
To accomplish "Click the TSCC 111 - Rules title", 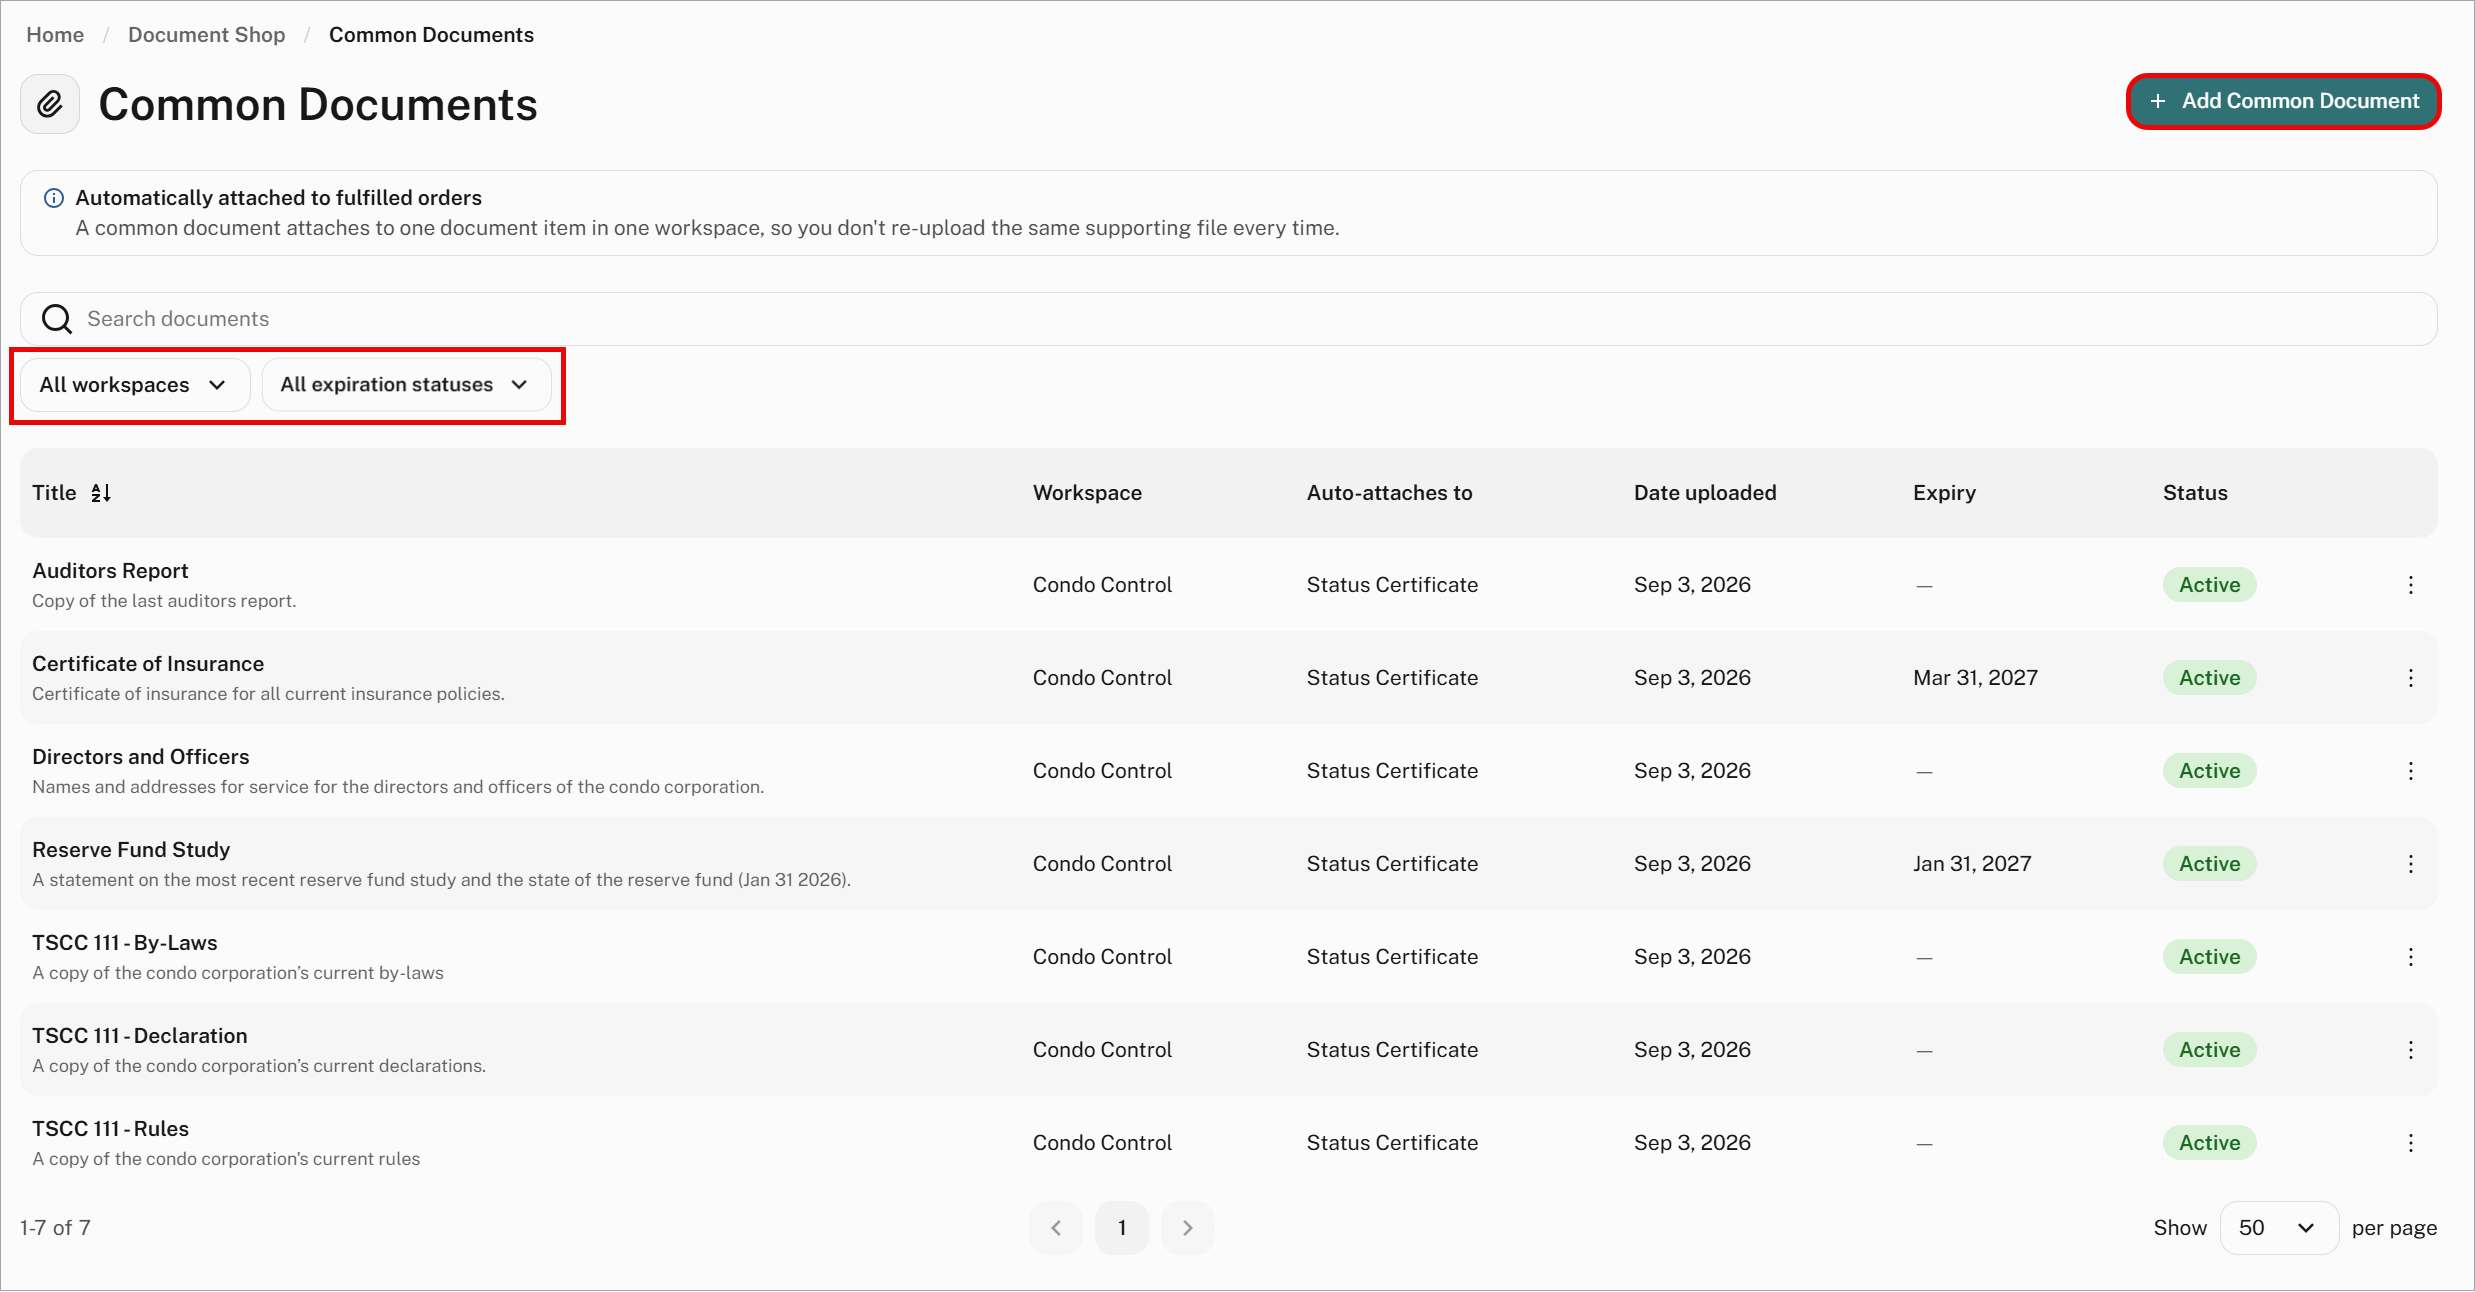I will click(x=110, y=1129).
